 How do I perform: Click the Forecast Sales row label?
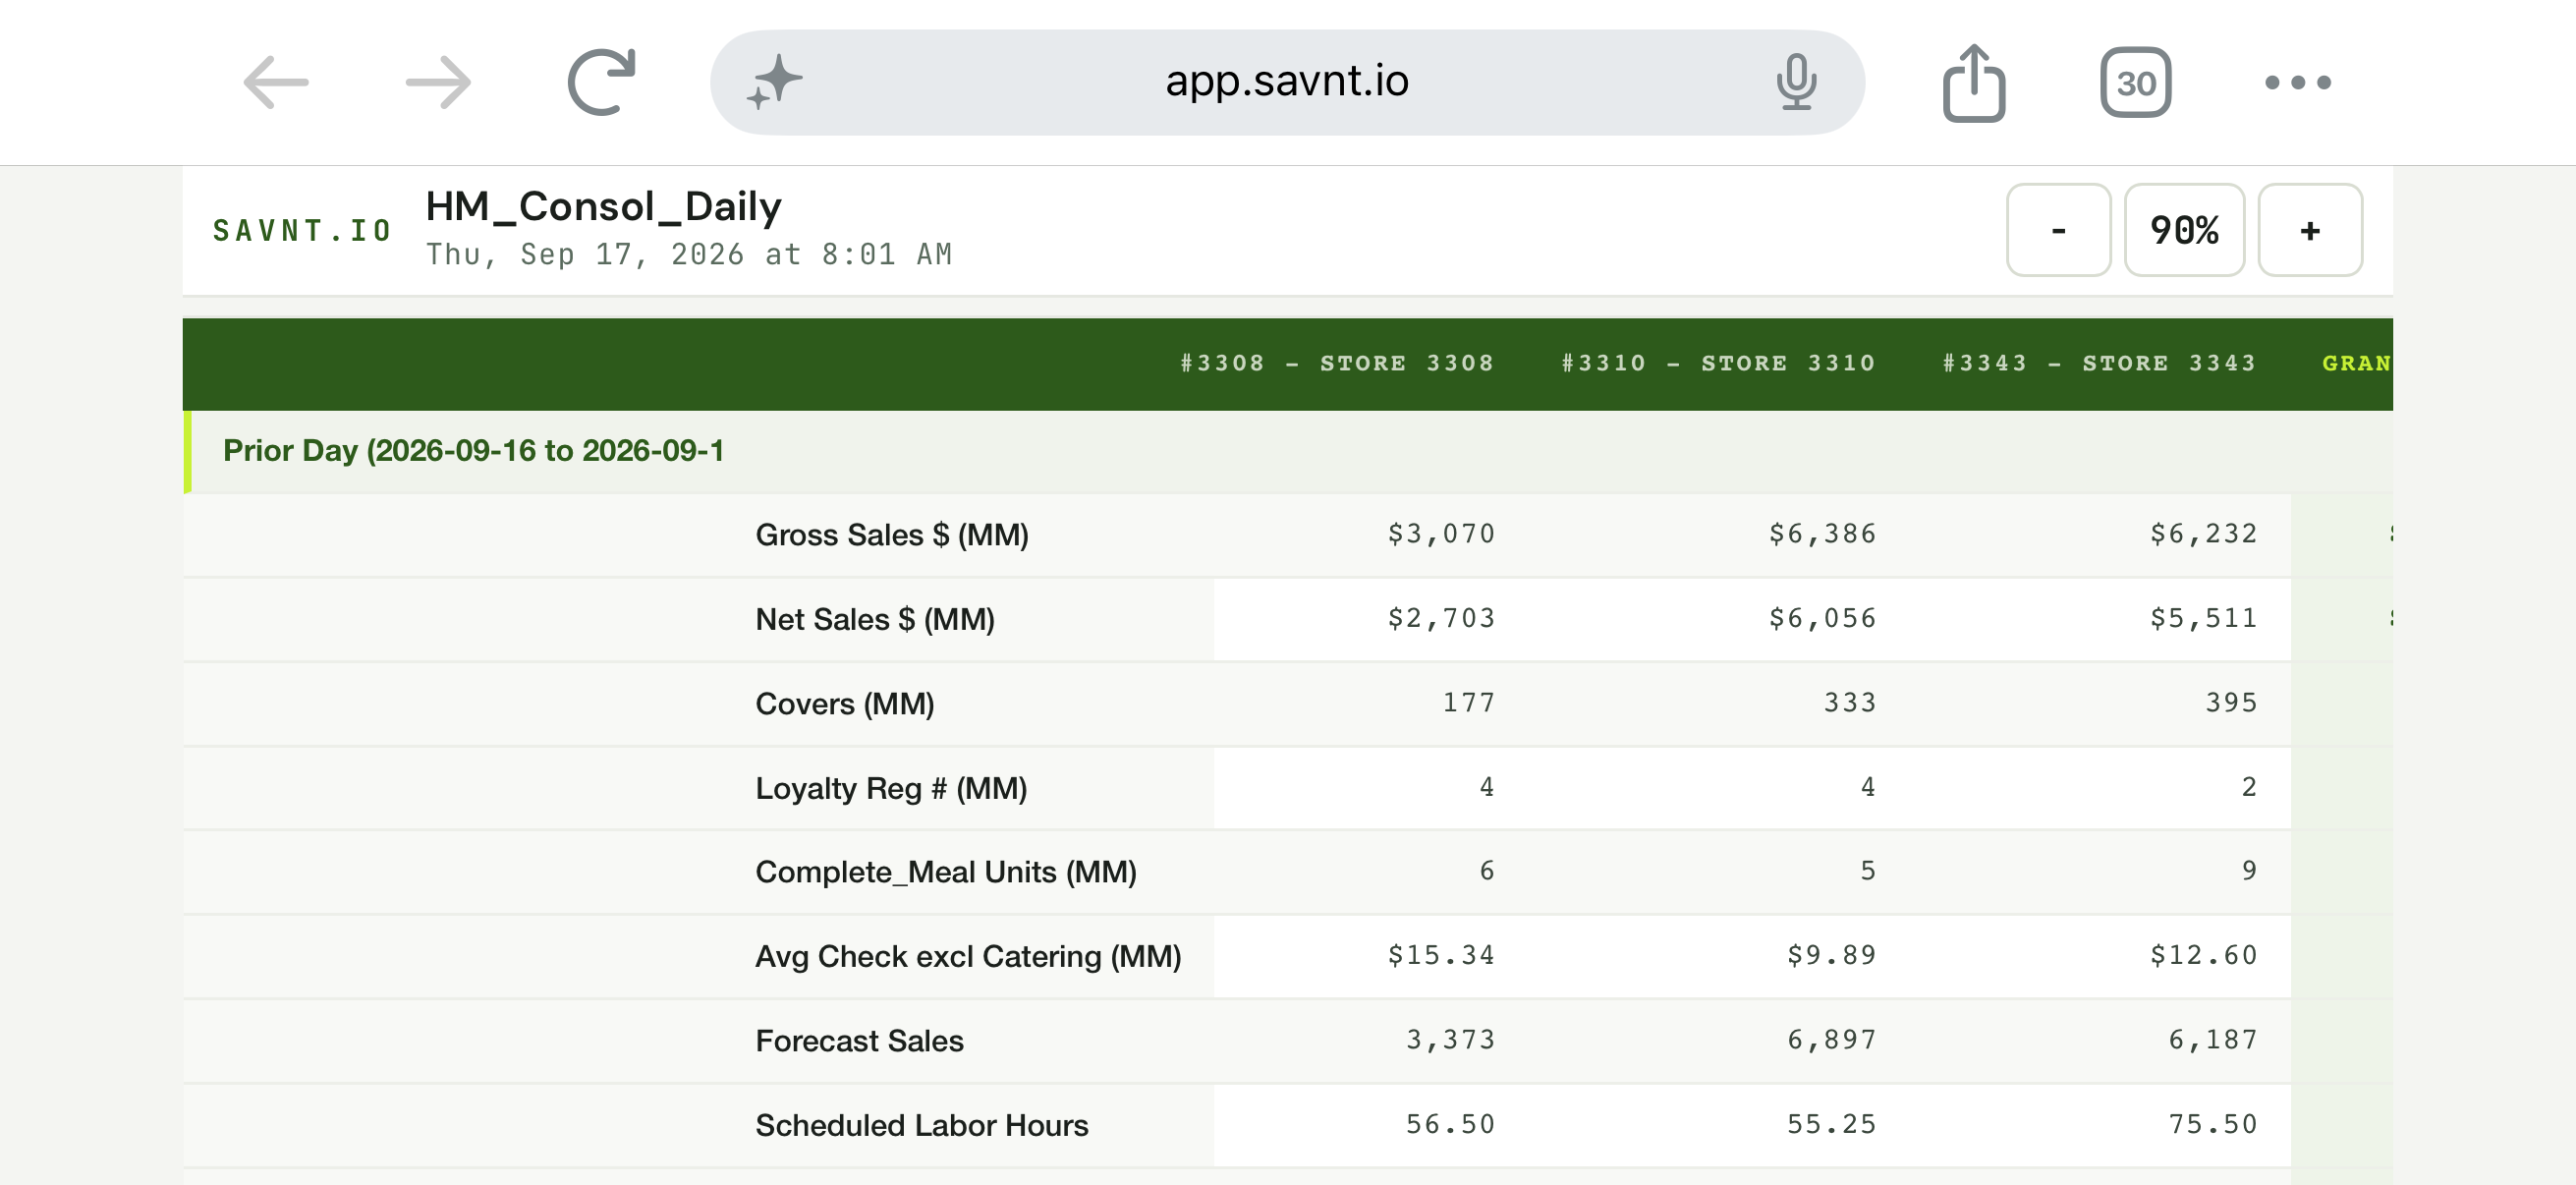click(x=859, y=1041)
